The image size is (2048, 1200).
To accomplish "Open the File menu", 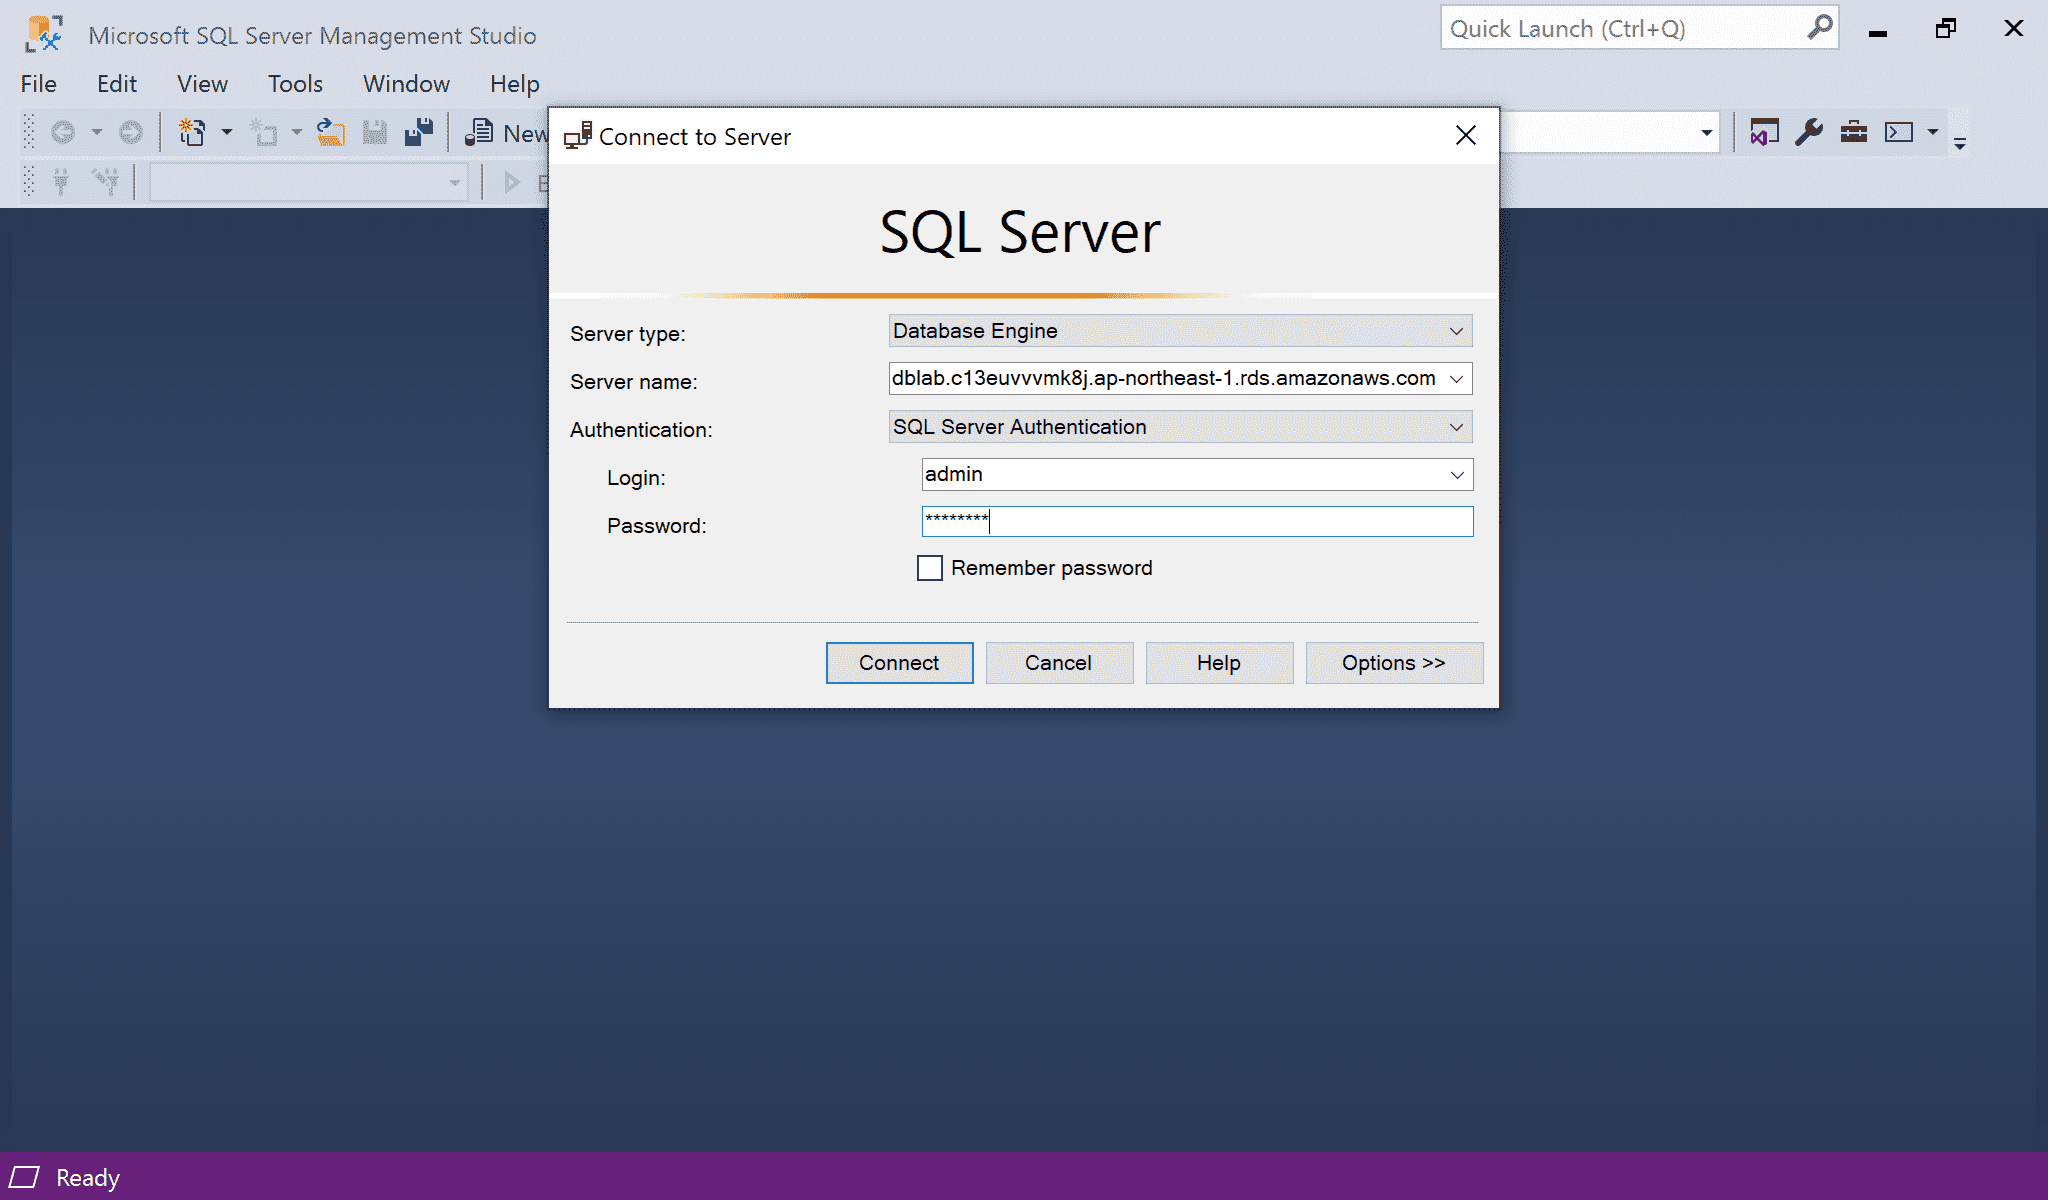I will [x=39, y=84].
